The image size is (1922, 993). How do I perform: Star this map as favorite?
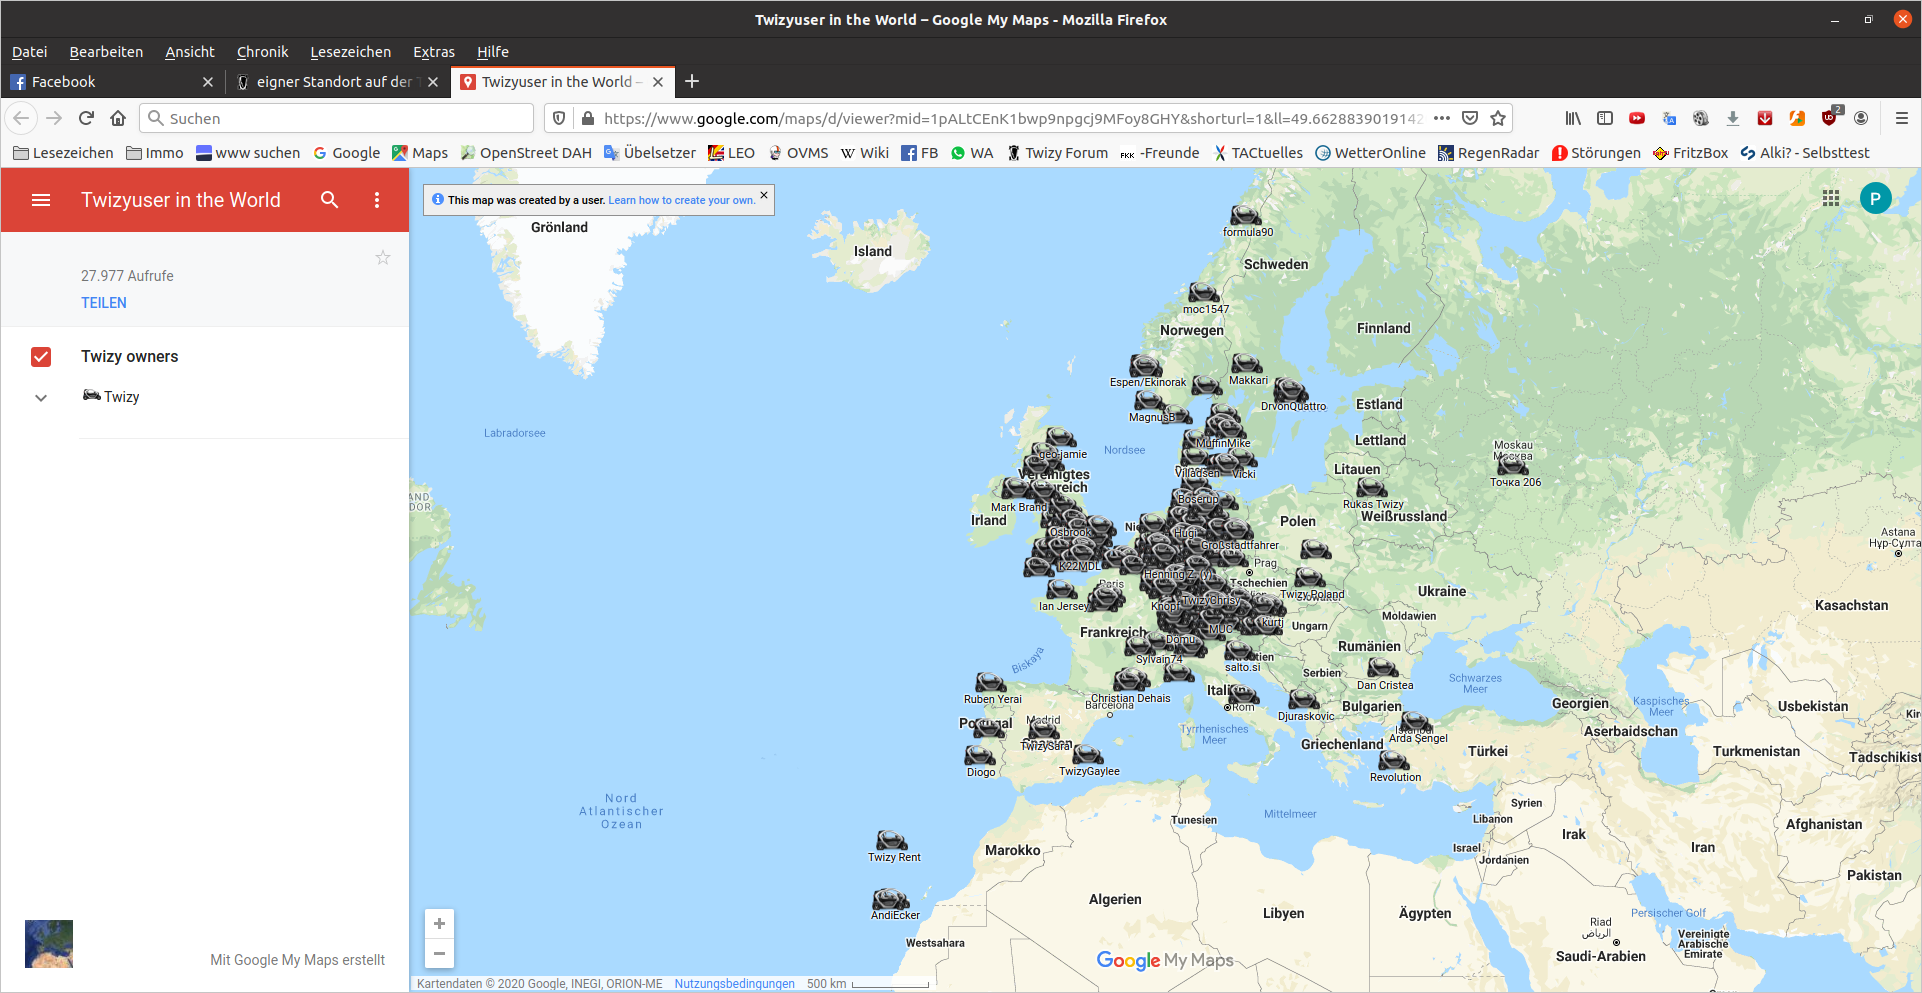click(382, 258)
